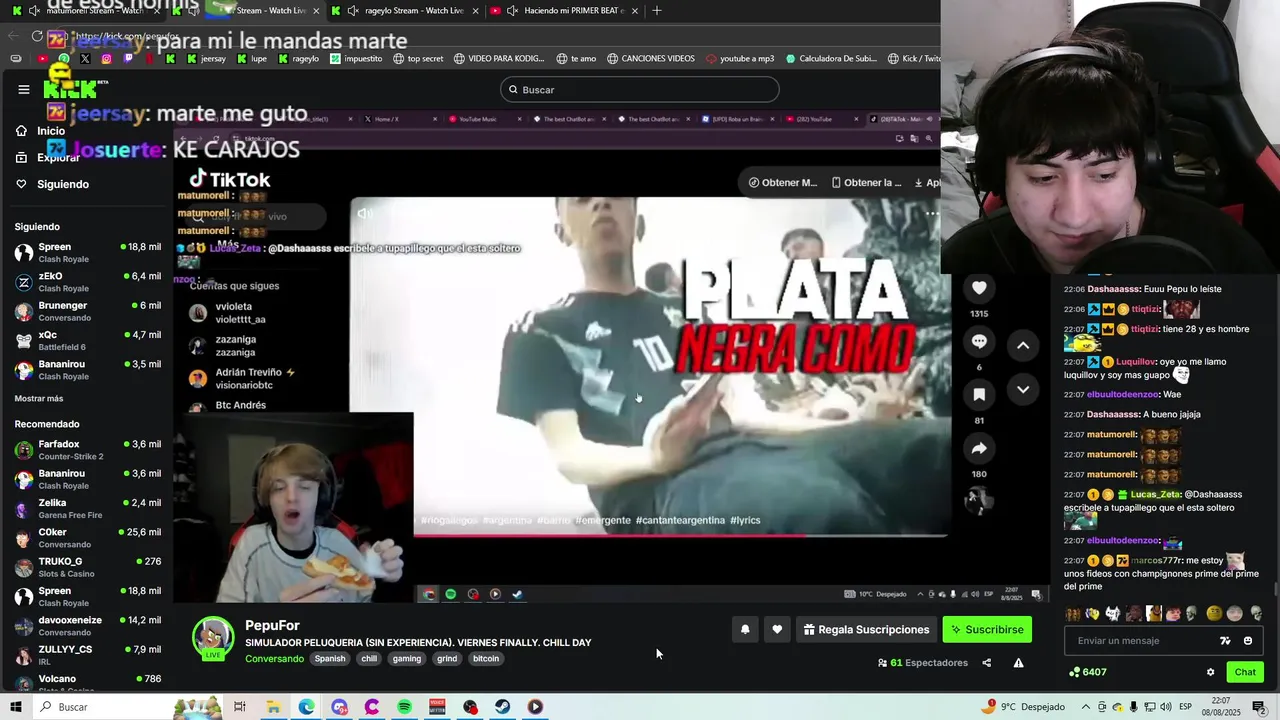Open File Explorer from taskbar
1280x720 pixels.
(x=273, y=707)
